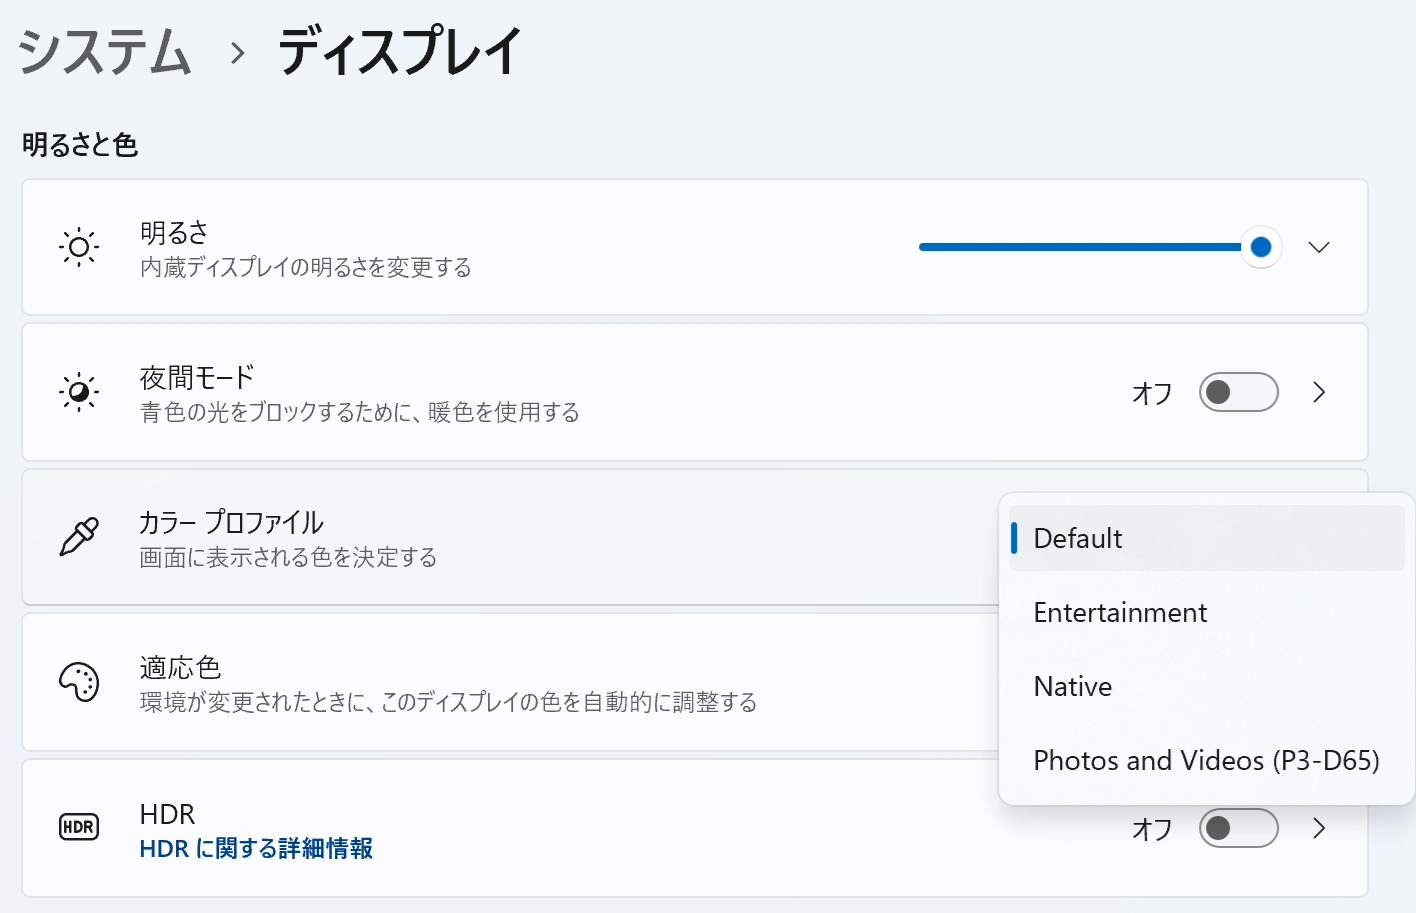Open the HDR に関する詳細情報 link
1416x913 pixels.
(256, 848)
